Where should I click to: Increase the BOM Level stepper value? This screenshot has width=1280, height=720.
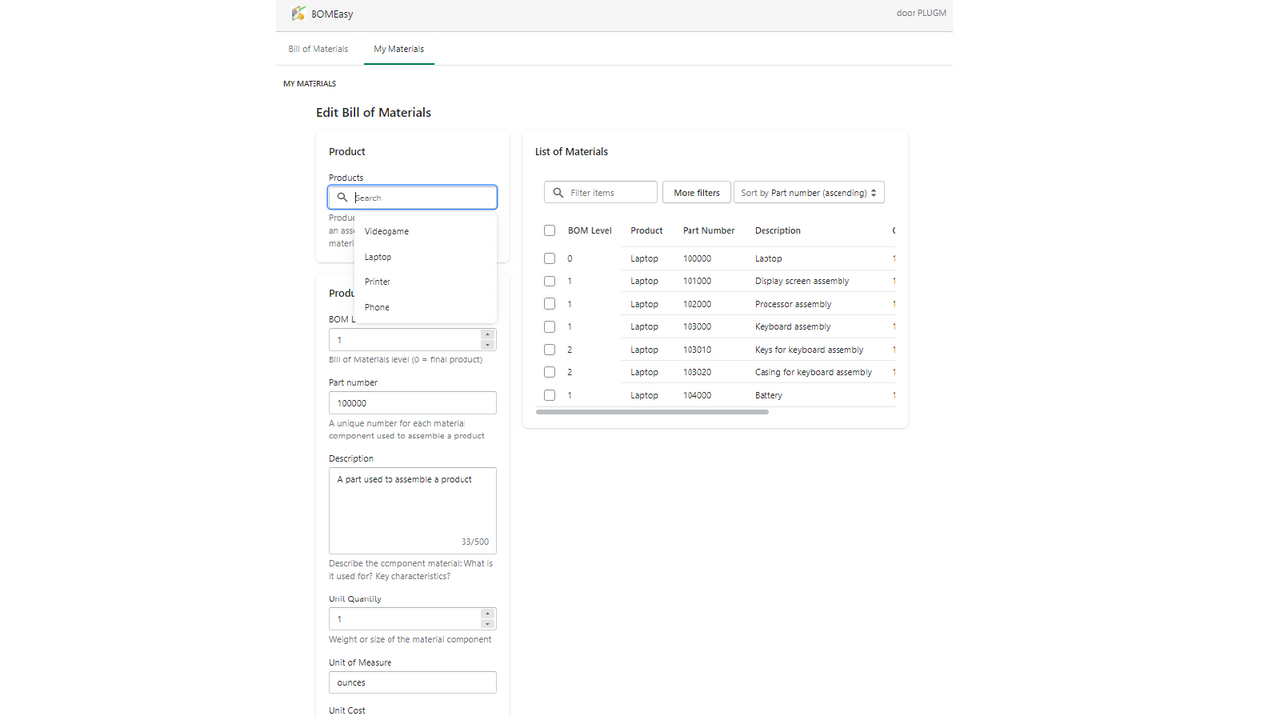pos(487,335)
